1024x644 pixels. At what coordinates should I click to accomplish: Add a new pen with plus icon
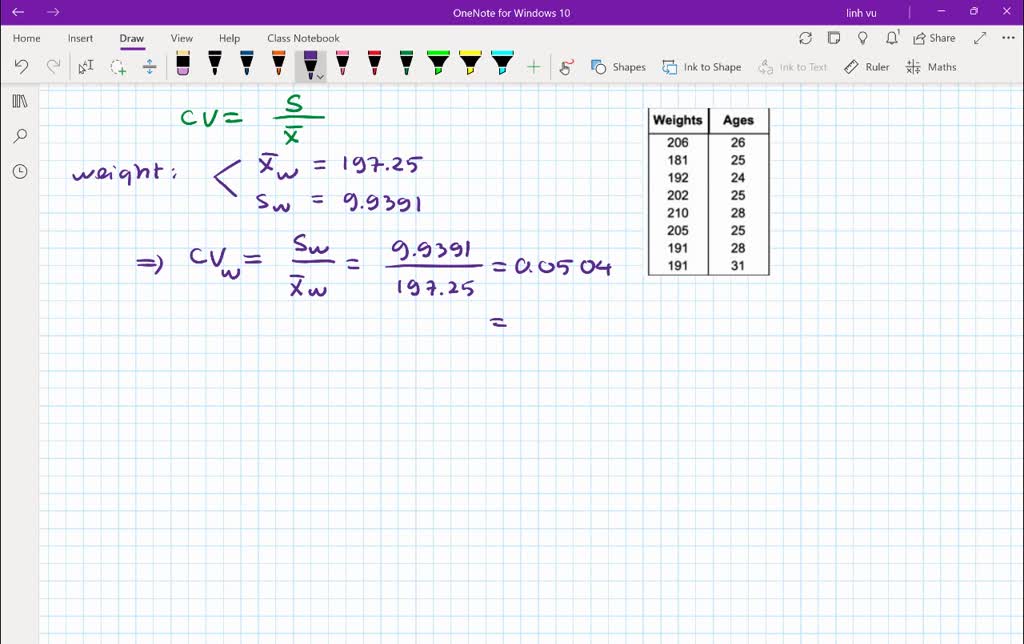tap(533, 67)
